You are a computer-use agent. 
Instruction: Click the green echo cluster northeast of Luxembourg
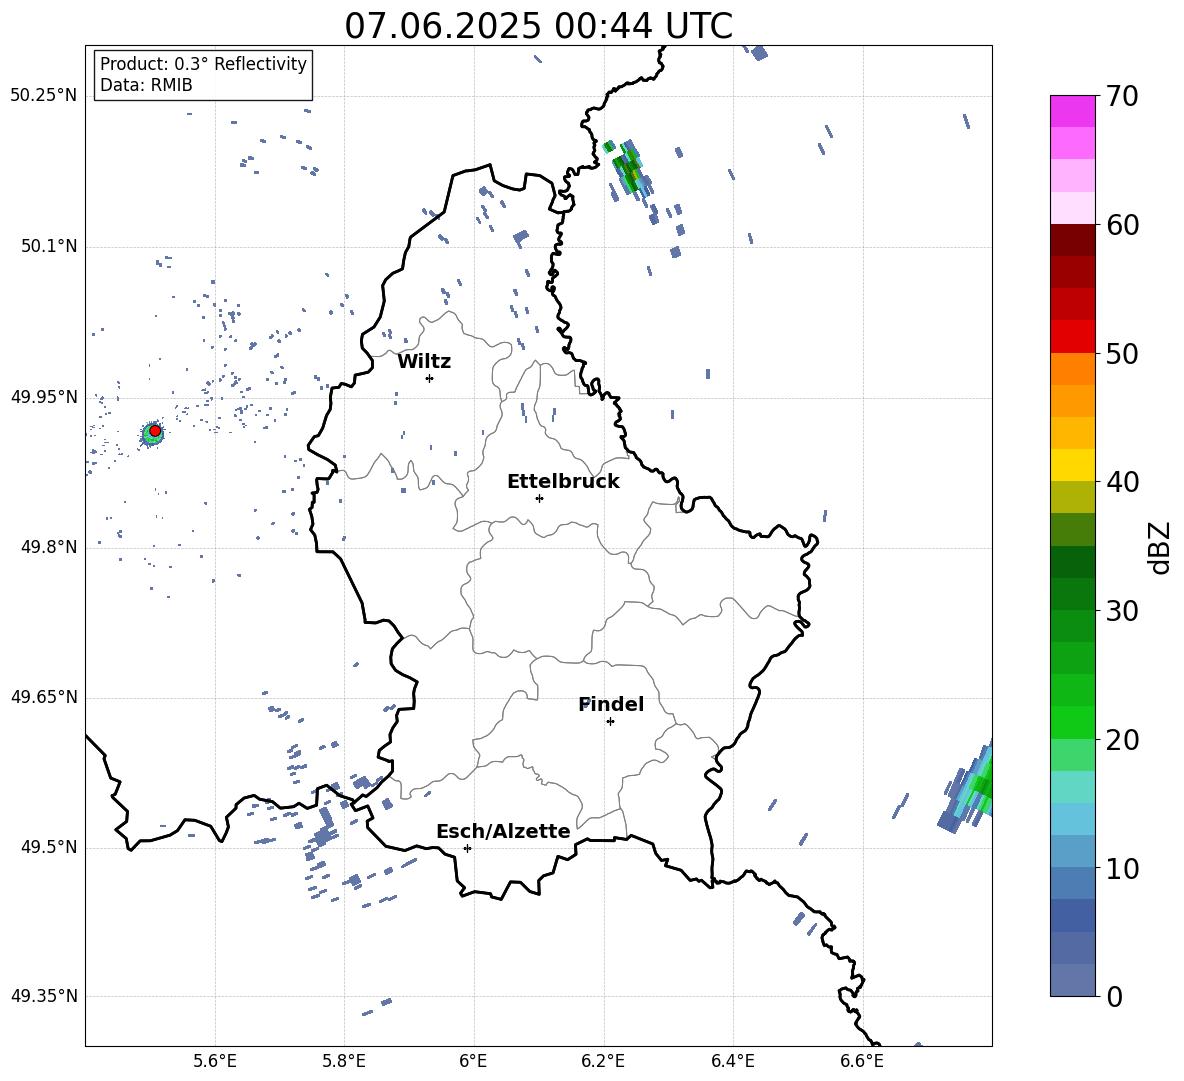pos(631,170)
